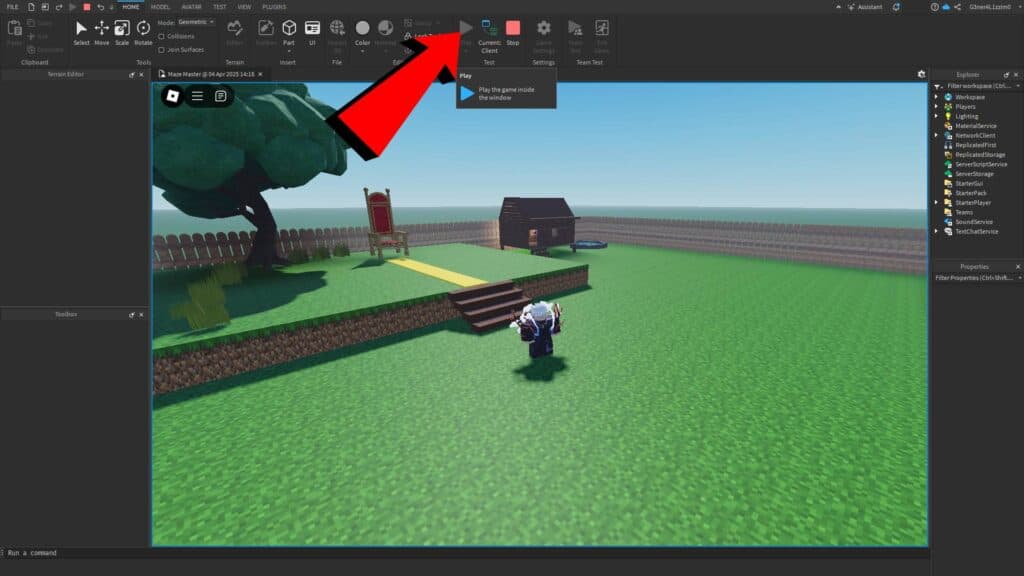This screenshot has width=1024, height=576.
Task: Open Game Settings
Action: 543,28
